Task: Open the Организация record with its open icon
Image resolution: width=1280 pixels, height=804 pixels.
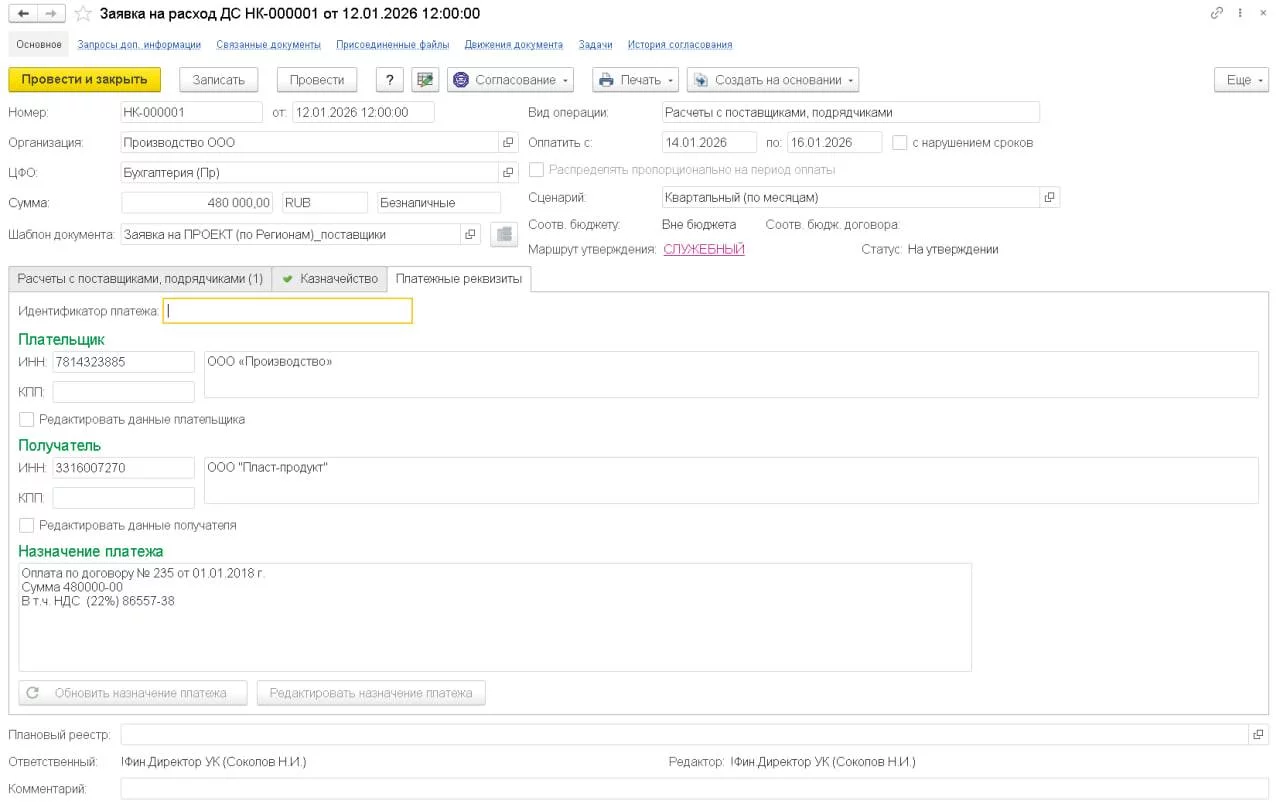Action: click(508, 143)
